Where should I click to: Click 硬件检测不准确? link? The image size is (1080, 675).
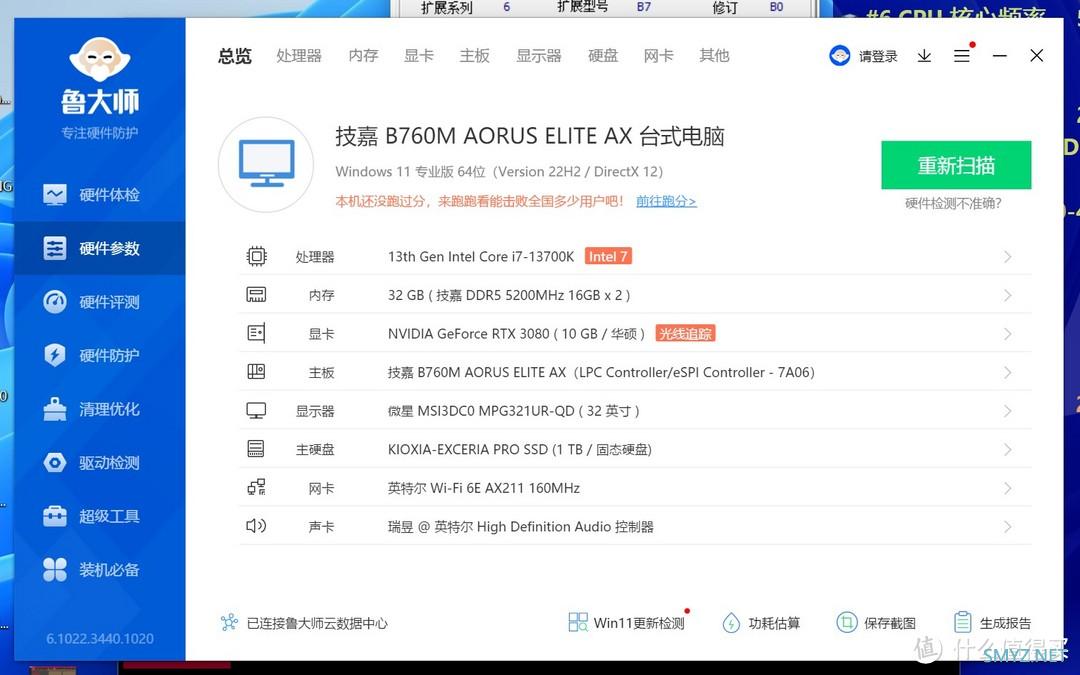[x=953, y=203]
